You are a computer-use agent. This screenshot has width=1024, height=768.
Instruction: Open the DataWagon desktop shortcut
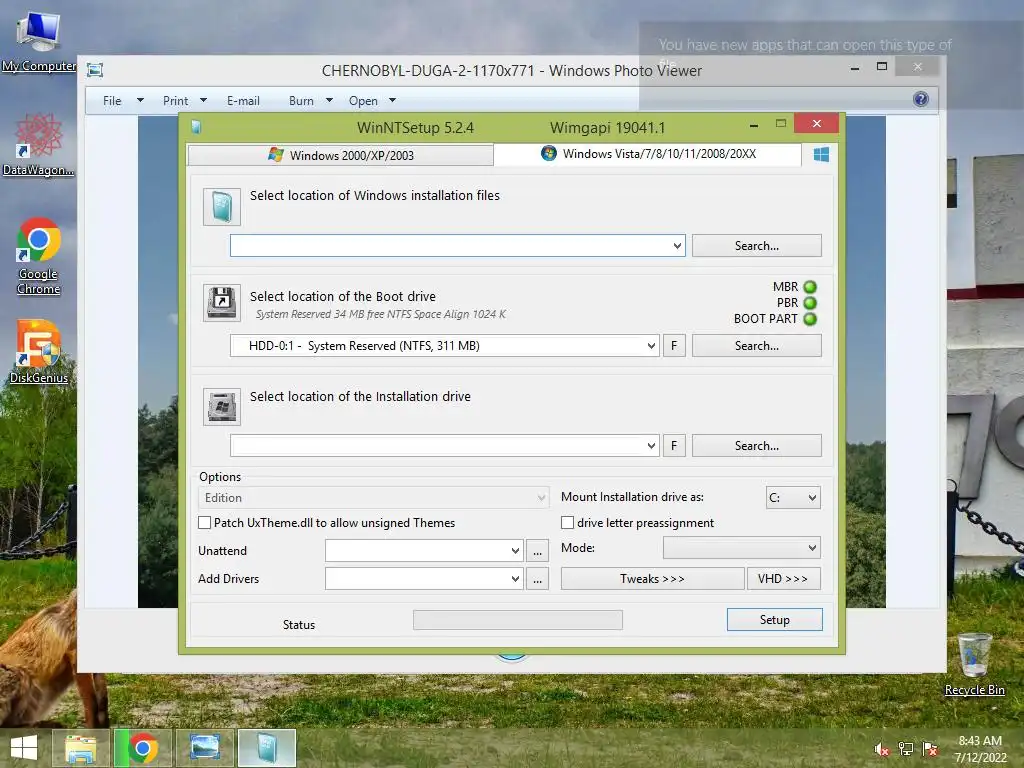click(x=38, y=144)
